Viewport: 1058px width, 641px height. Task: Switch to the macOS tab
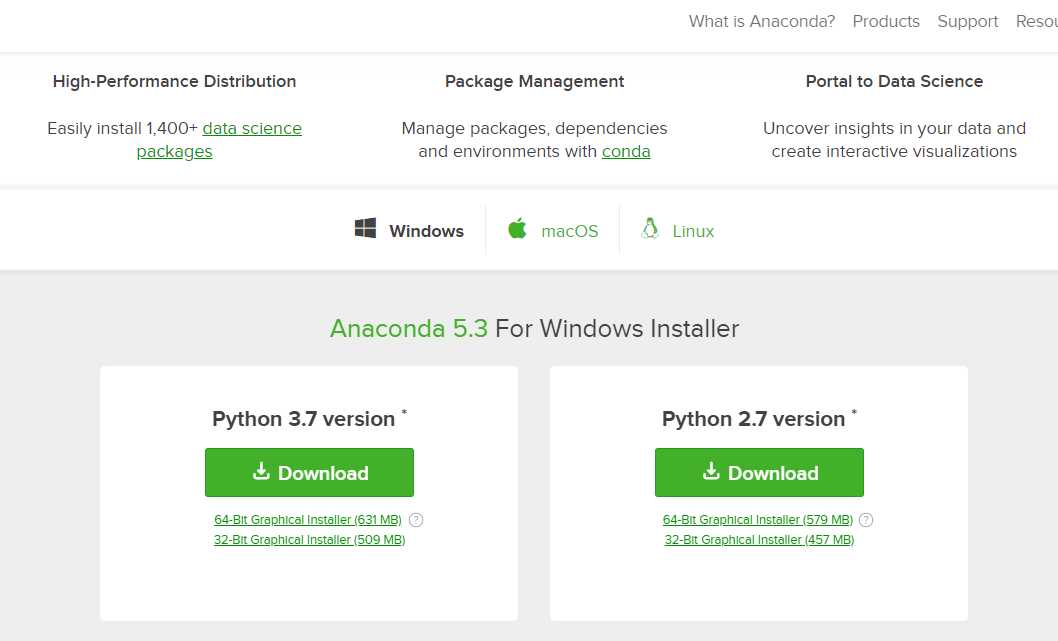569,231
